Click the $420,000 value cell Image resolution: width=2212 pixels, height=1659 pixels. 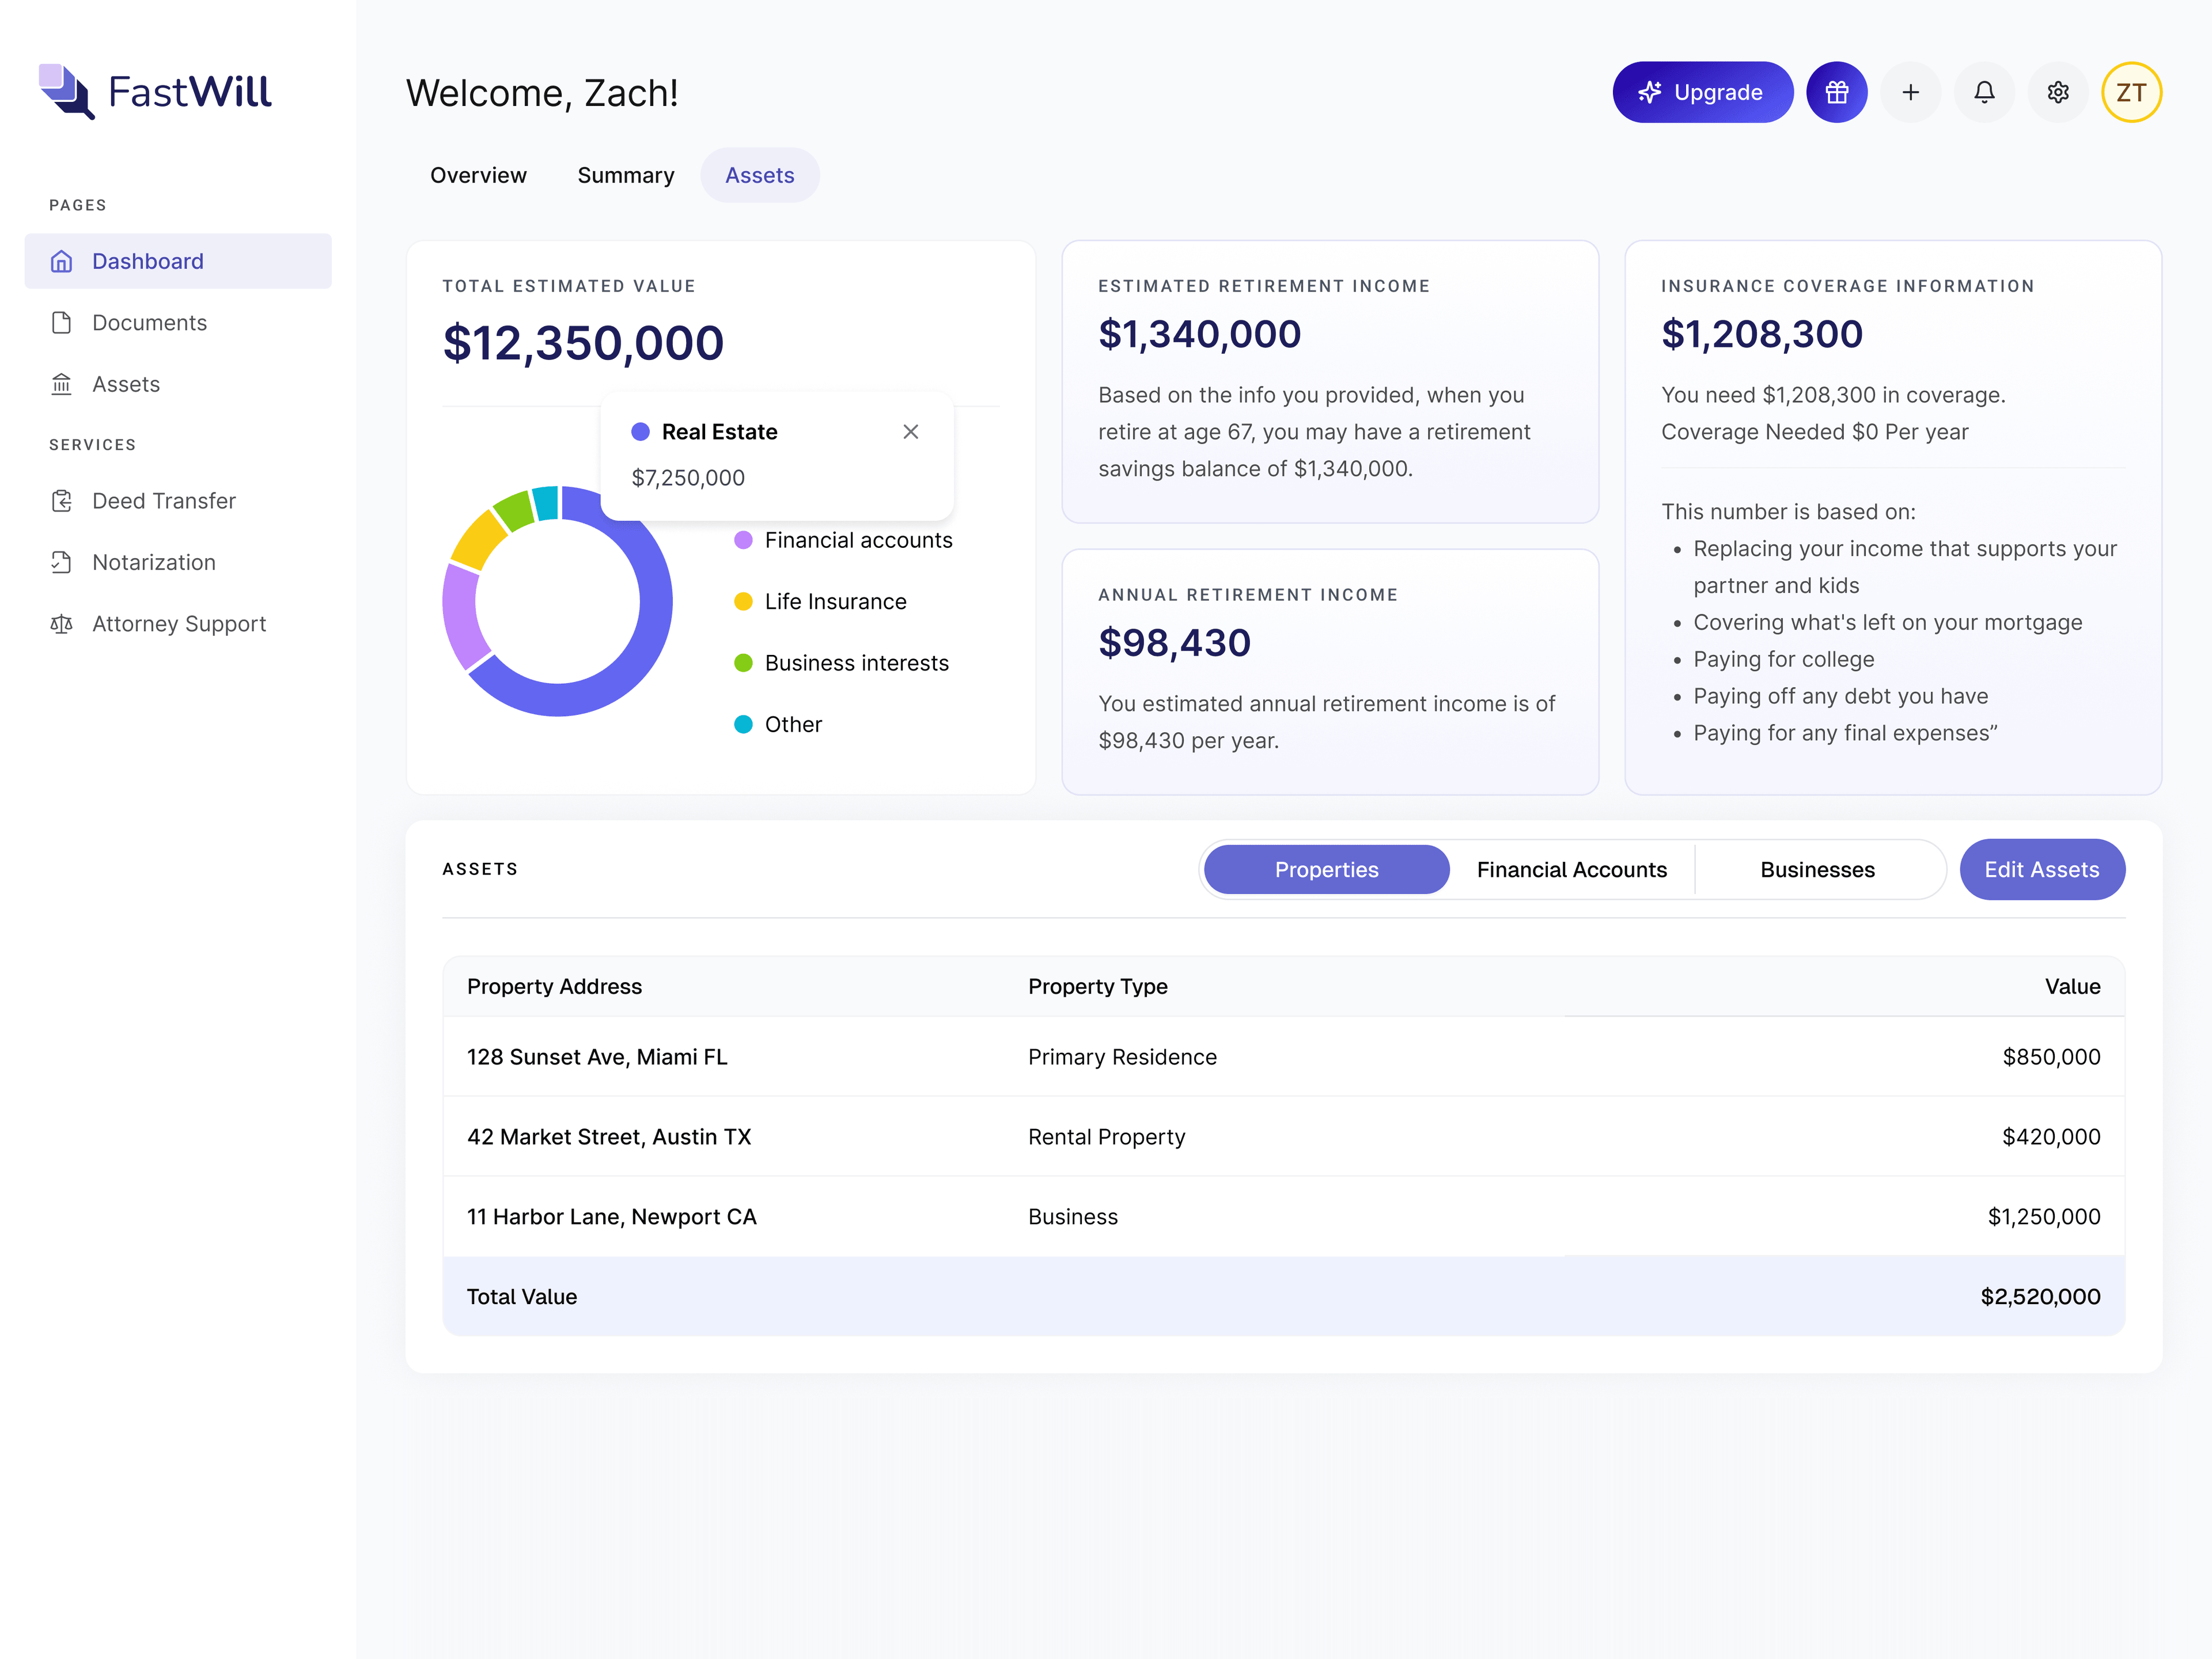(2051, 1137)
